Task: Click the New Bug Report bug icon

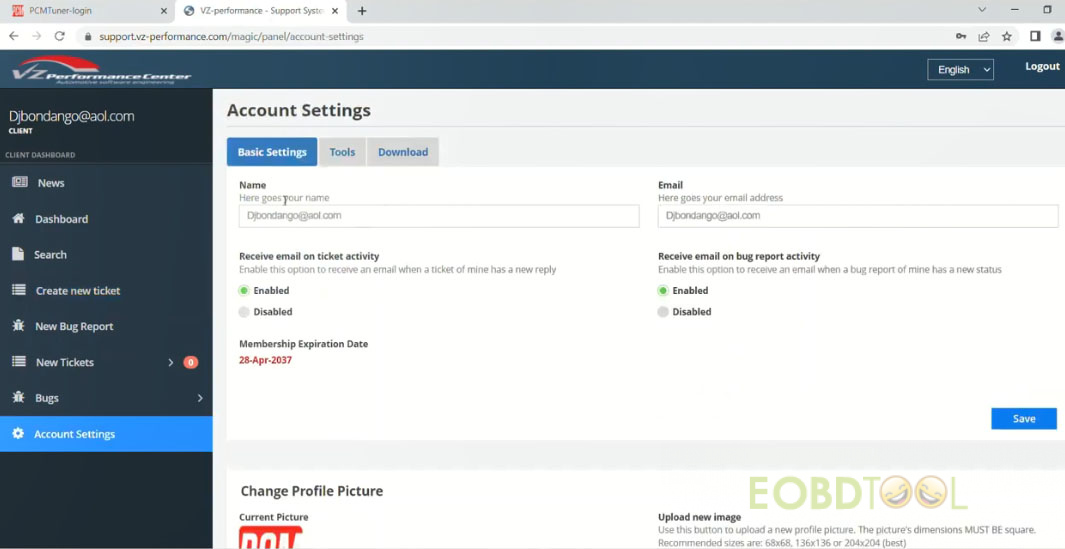Action: point(18,326)
